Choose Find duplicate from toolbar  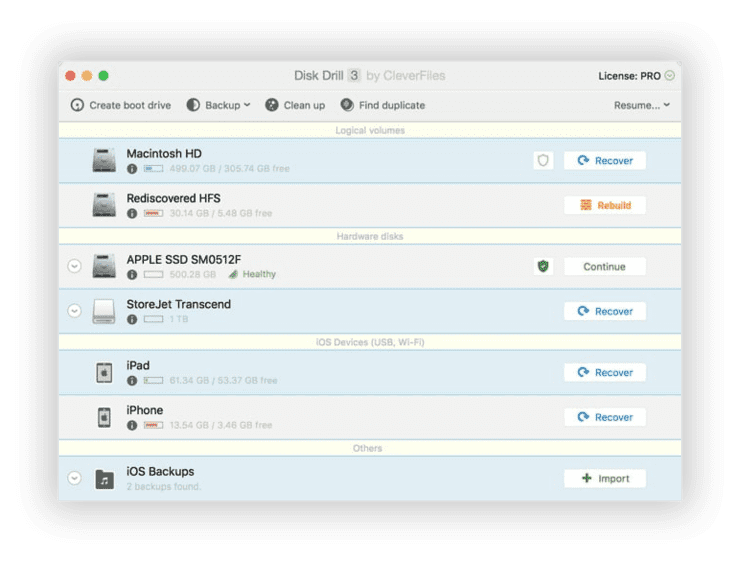coord(383,105)
